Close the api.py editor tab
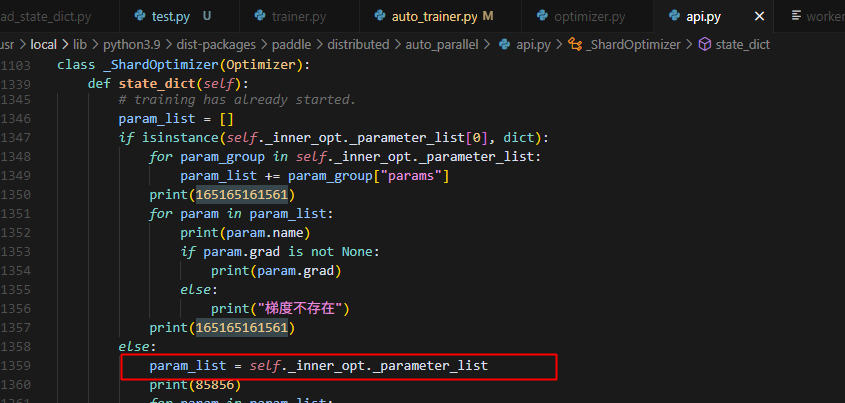Image resolution: width=845 pixels, height=403 pixels. (759, 16)
